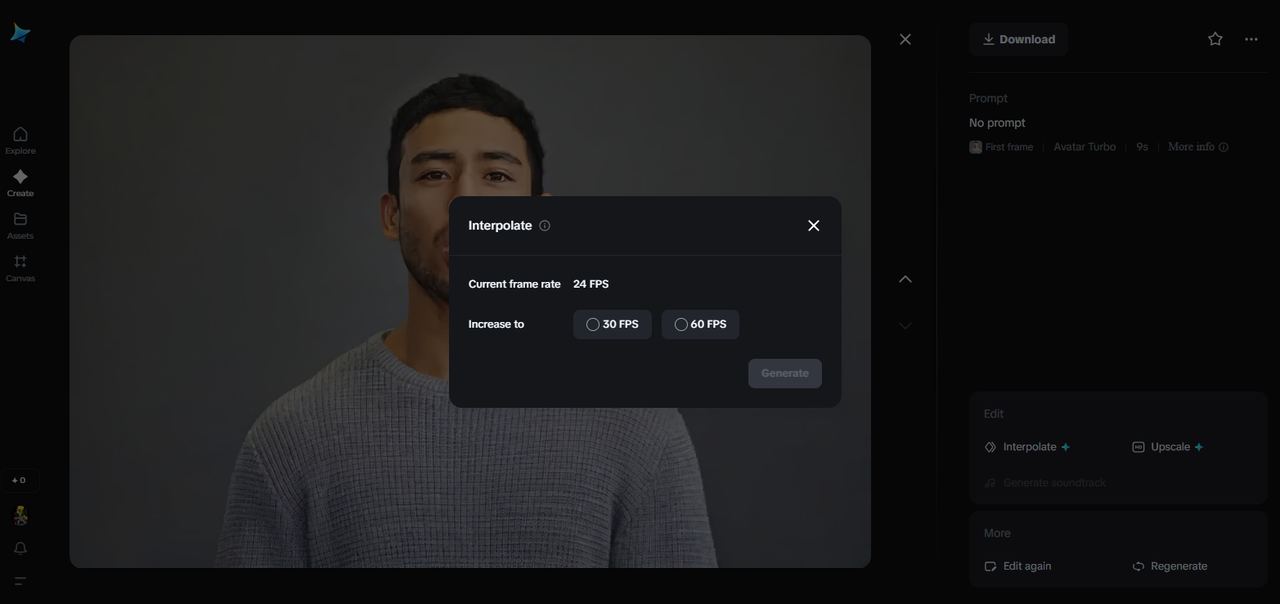1280x604 pixels.
Task: Go to next item with down chevron
Action: [x=905, y=325]
